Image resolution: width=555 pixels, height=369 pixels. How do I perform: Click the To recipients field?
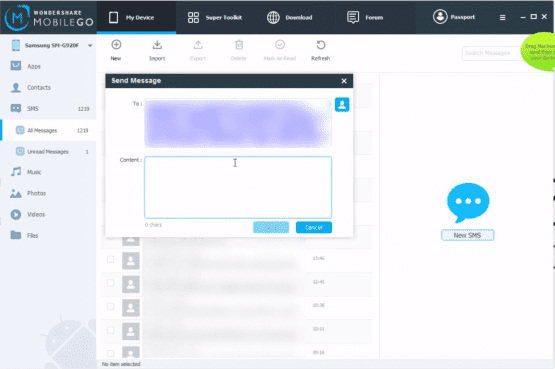tap(238, 123)
